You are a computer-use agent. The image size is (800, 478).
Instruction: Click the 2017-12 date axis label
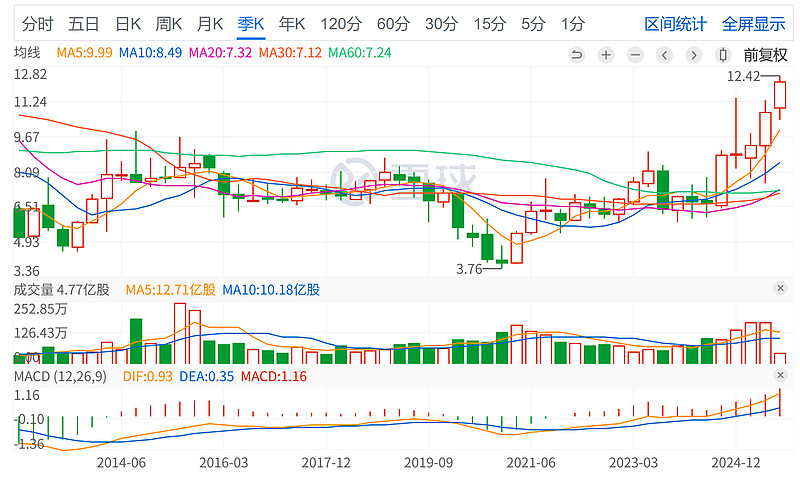tap(326, 463)
